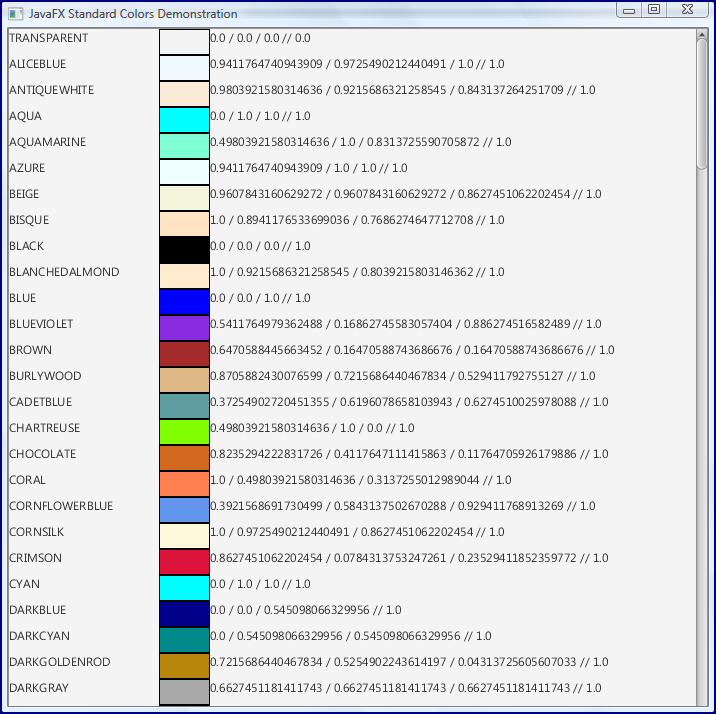Pick the CRIMSON color swatch

pyautogui.click(x=184, y=562)
